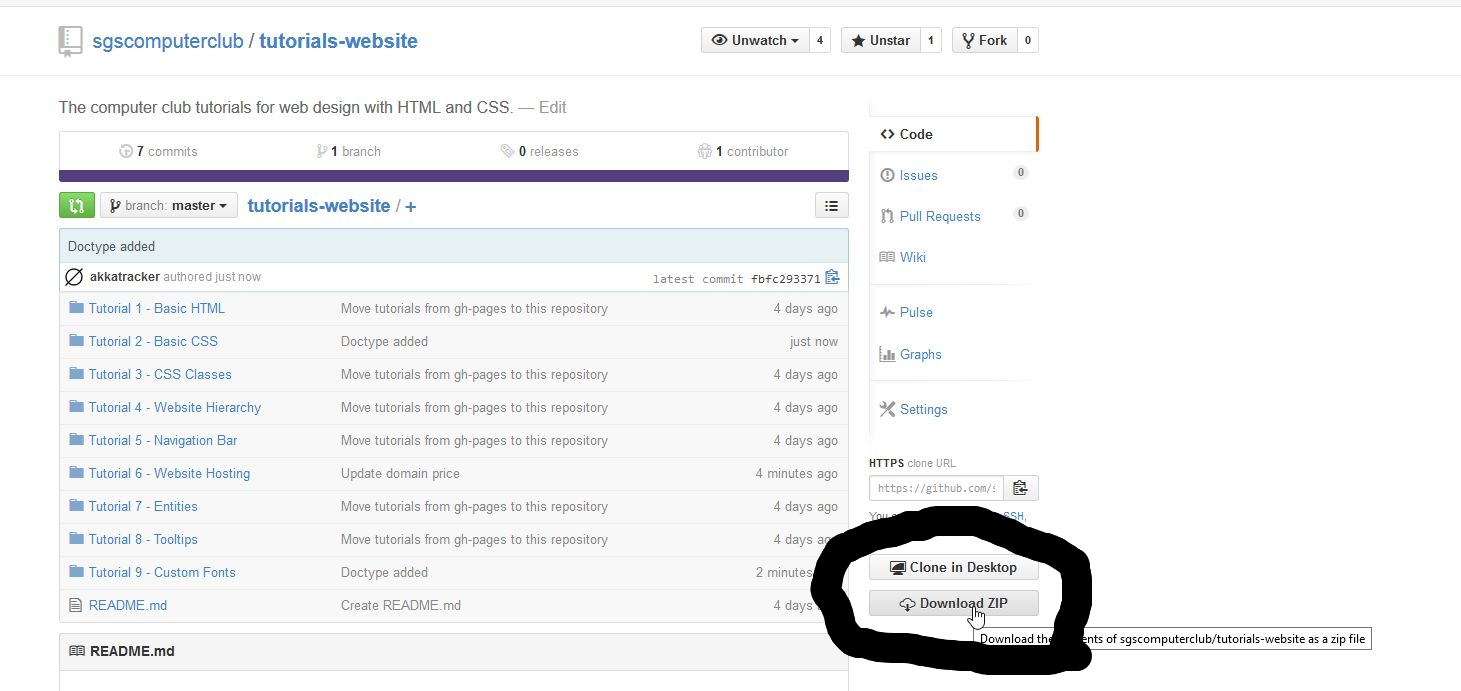This screenshot has width=1461, height=691.
Task: Click the green compare branches button
Action: [77, 205]
